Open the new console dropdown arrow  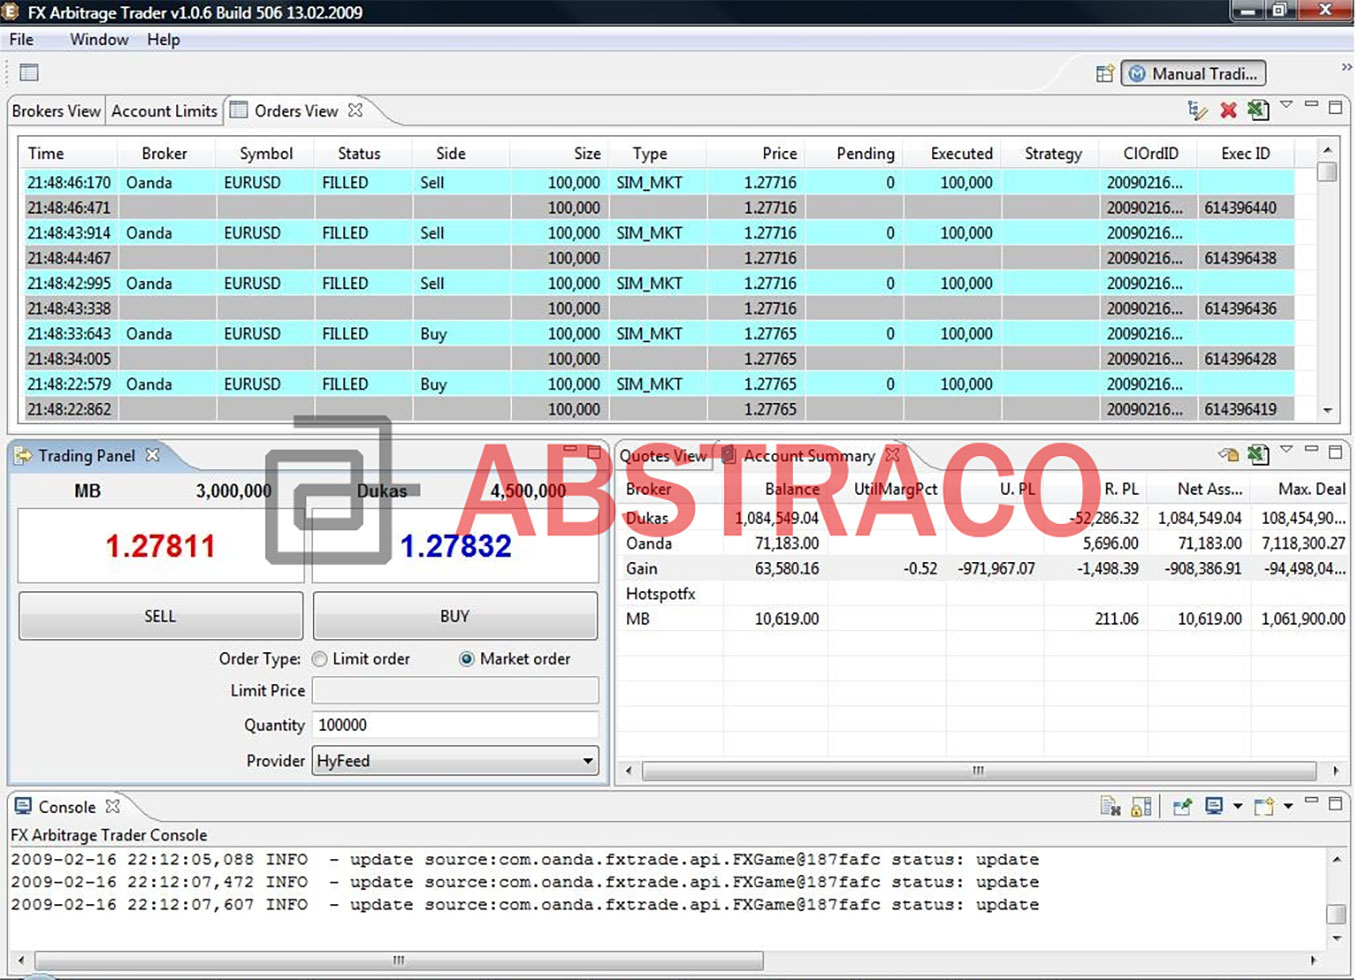[x=1290, y=805]
